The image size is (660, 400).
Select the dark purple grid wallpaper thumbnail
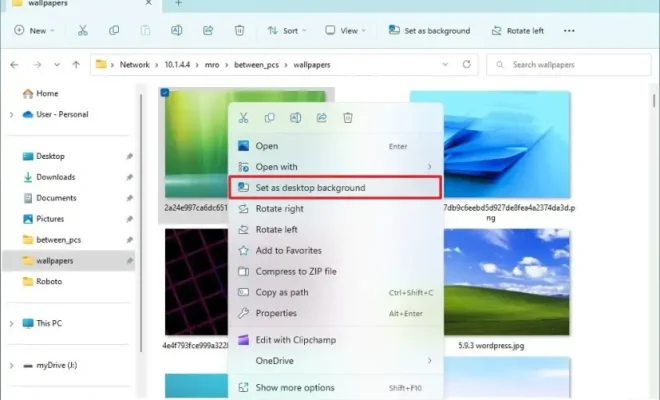(x=196, y=282)
